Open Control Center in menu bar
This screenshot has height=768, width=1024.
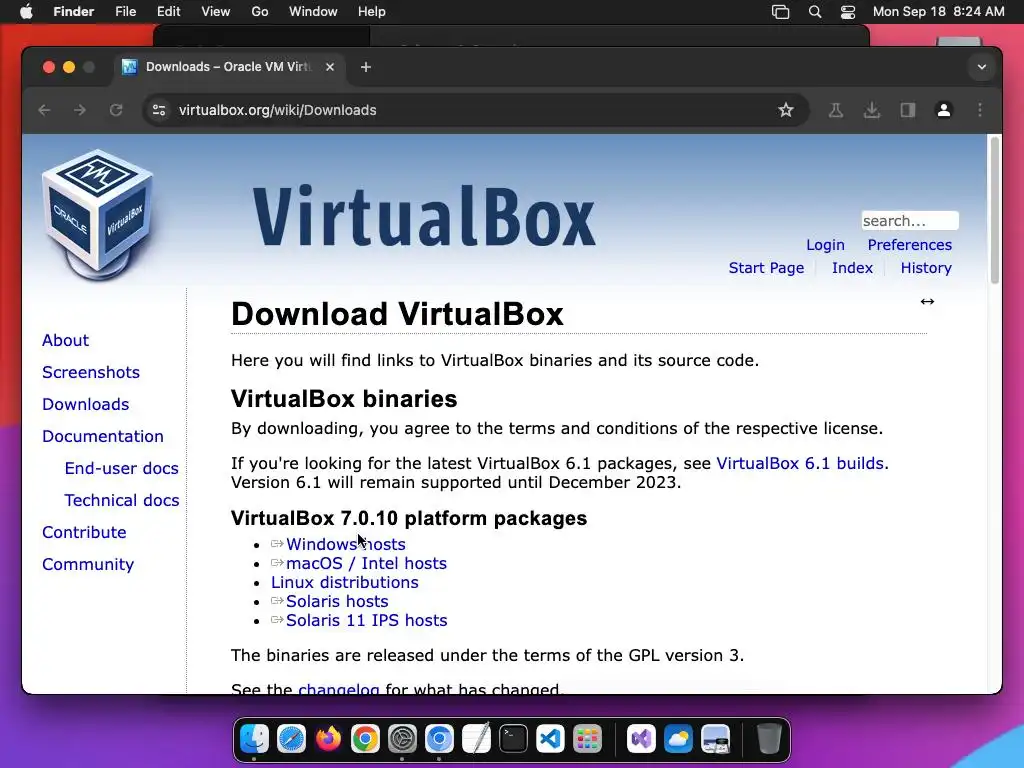(x=848, y=12)
